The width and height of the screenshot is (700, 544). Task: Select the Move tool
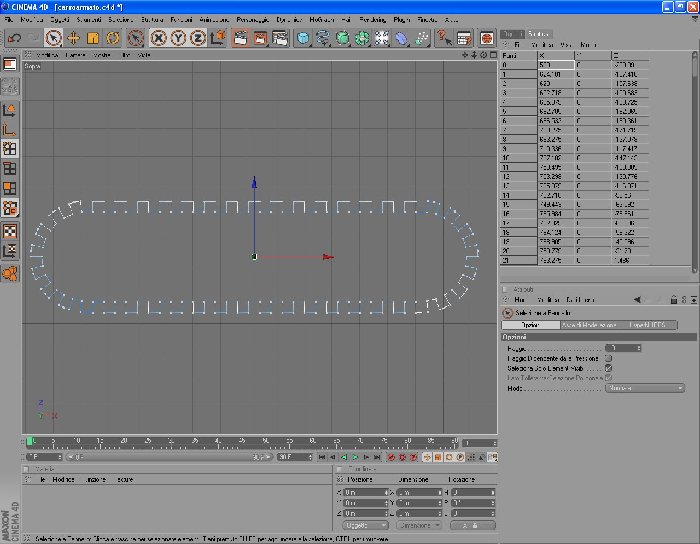click(x=73, y=38)
